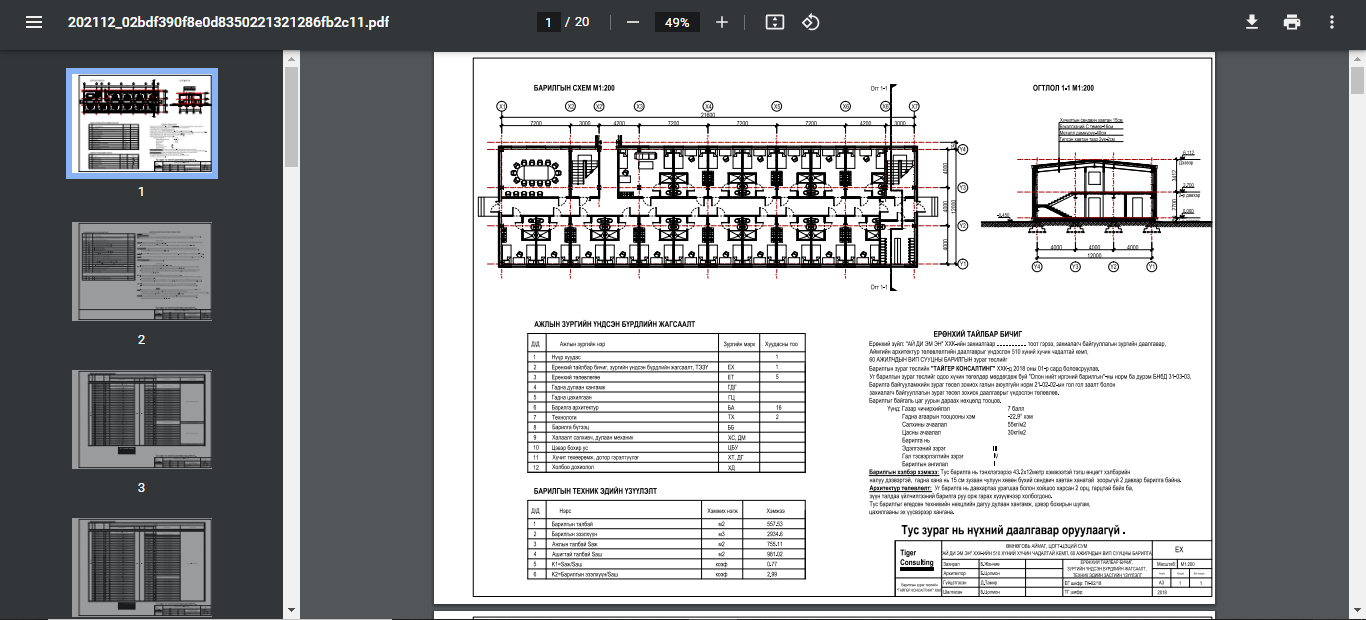Click the EX sheet code in title block
Screen dimensions: 1366x620
click(x=1178, y=550)
